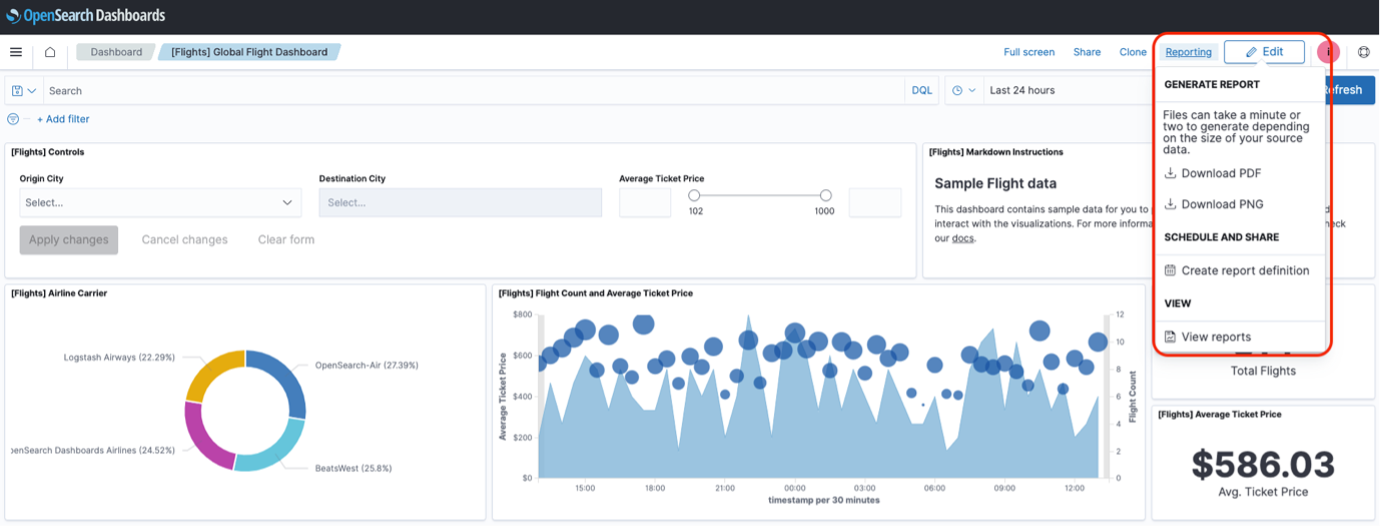
Task: Click the OpenSearch Dashboards logo
Action: click(x=85, y=16)
